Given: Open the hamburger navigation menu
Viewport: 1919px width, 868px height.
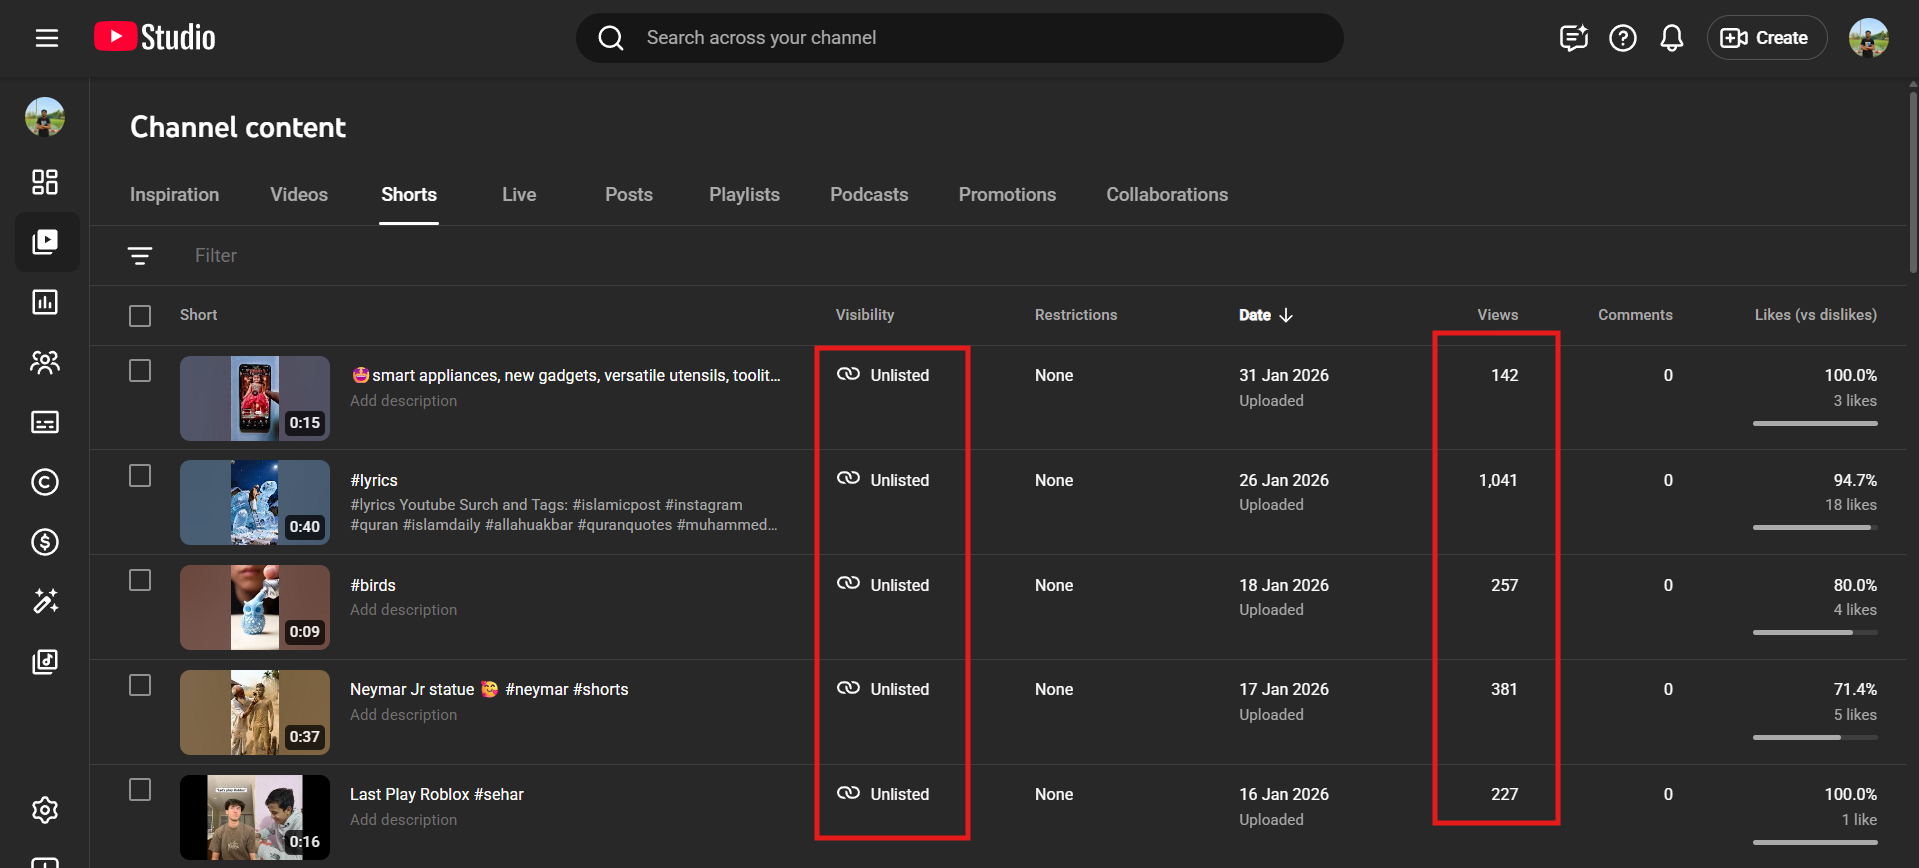Looking at the screenshot, I should point(47,38).
